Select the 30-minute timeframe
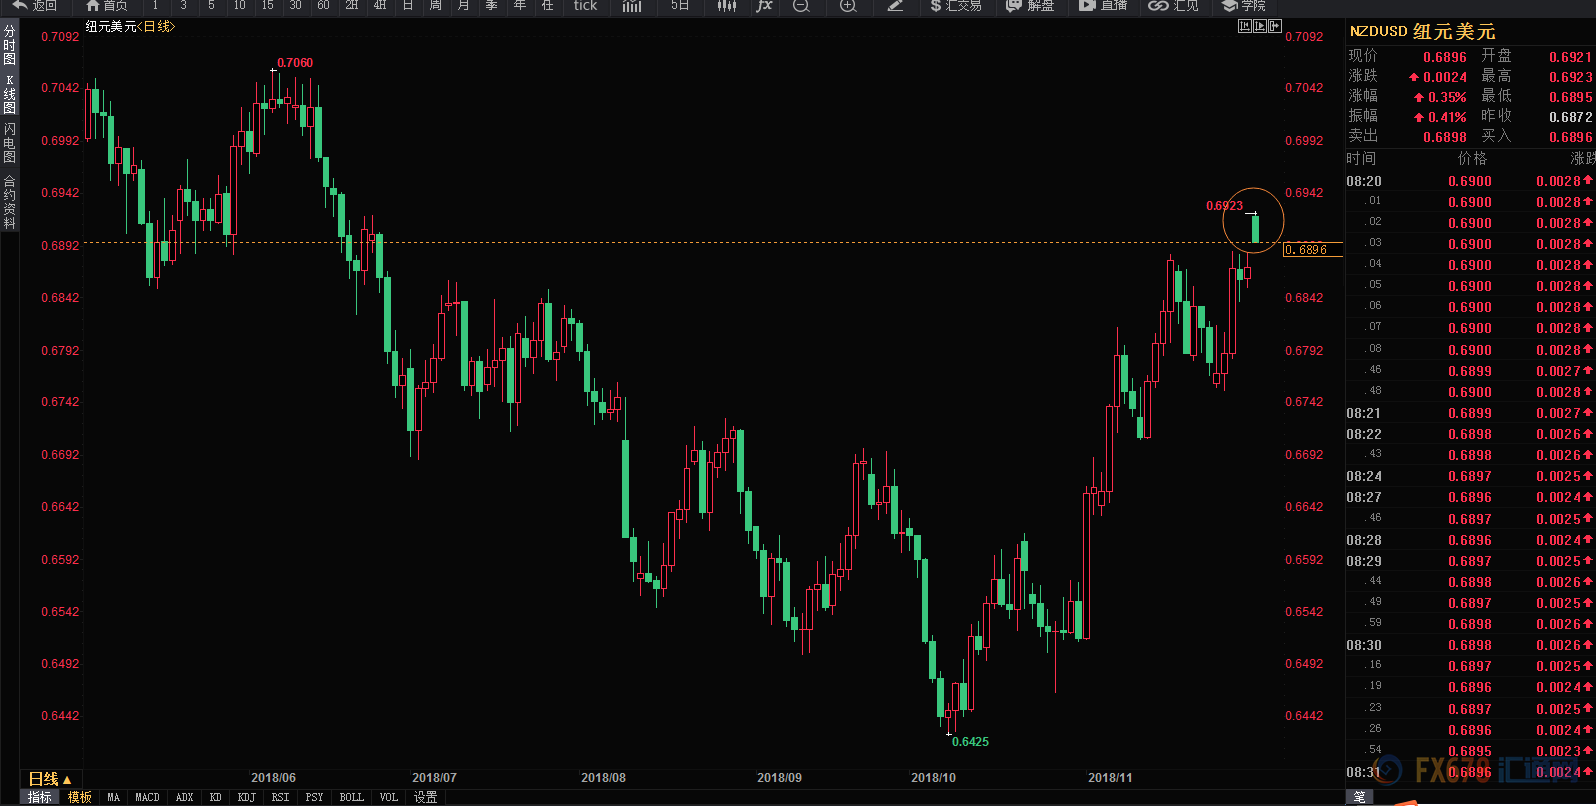 click(x=295, y=6)
